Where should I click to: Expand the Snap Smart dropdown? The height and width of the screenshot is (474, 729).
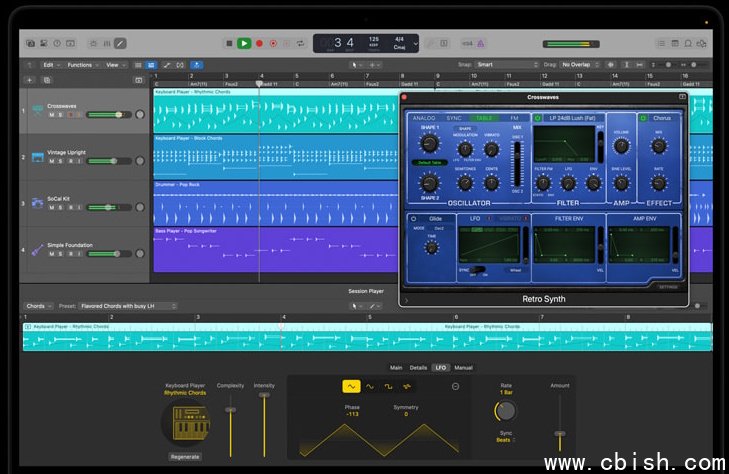[x=507, y=65]
